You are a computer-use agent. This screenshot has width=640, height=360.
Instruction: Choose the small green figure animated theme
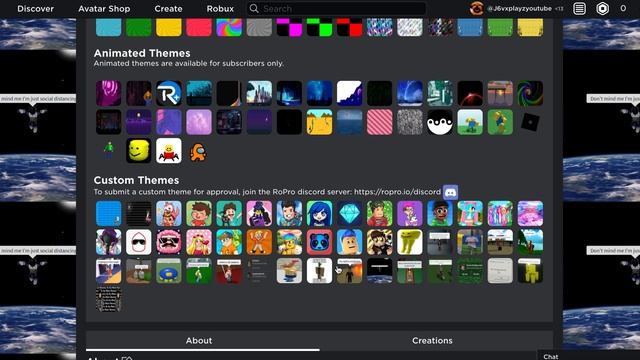coord(109,151)
